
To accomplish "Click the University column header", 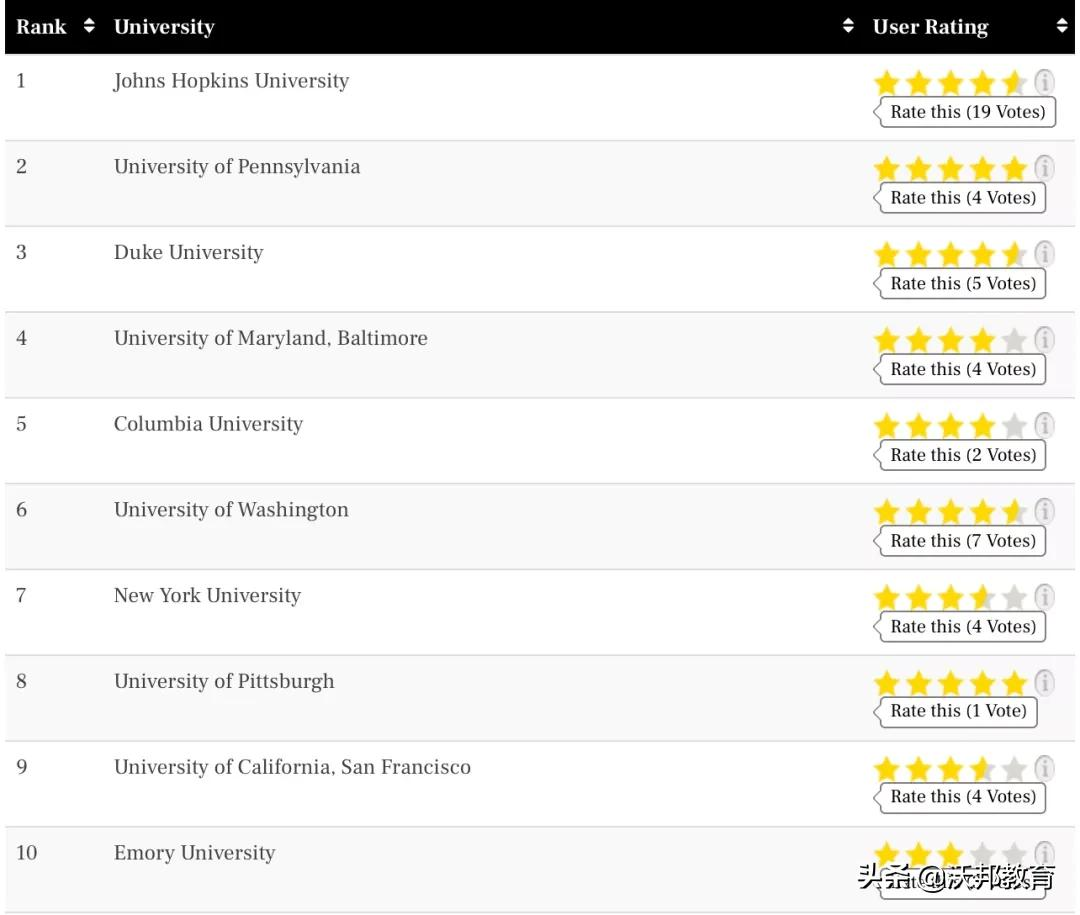I will pos(164,27).
